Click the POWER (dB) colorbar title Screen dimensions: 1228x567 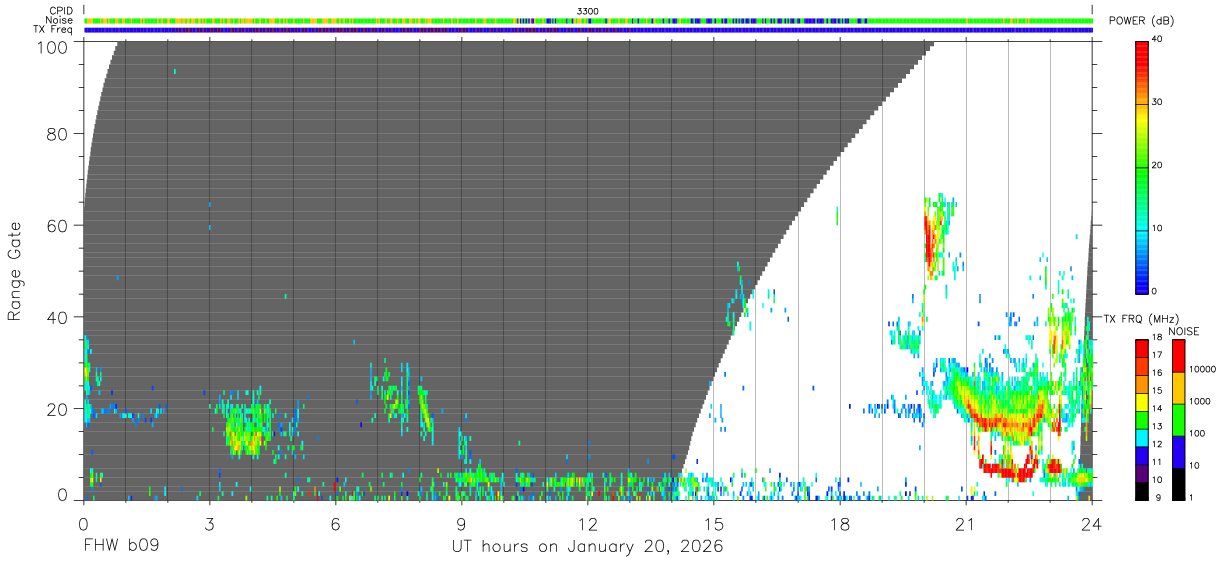1143,22
